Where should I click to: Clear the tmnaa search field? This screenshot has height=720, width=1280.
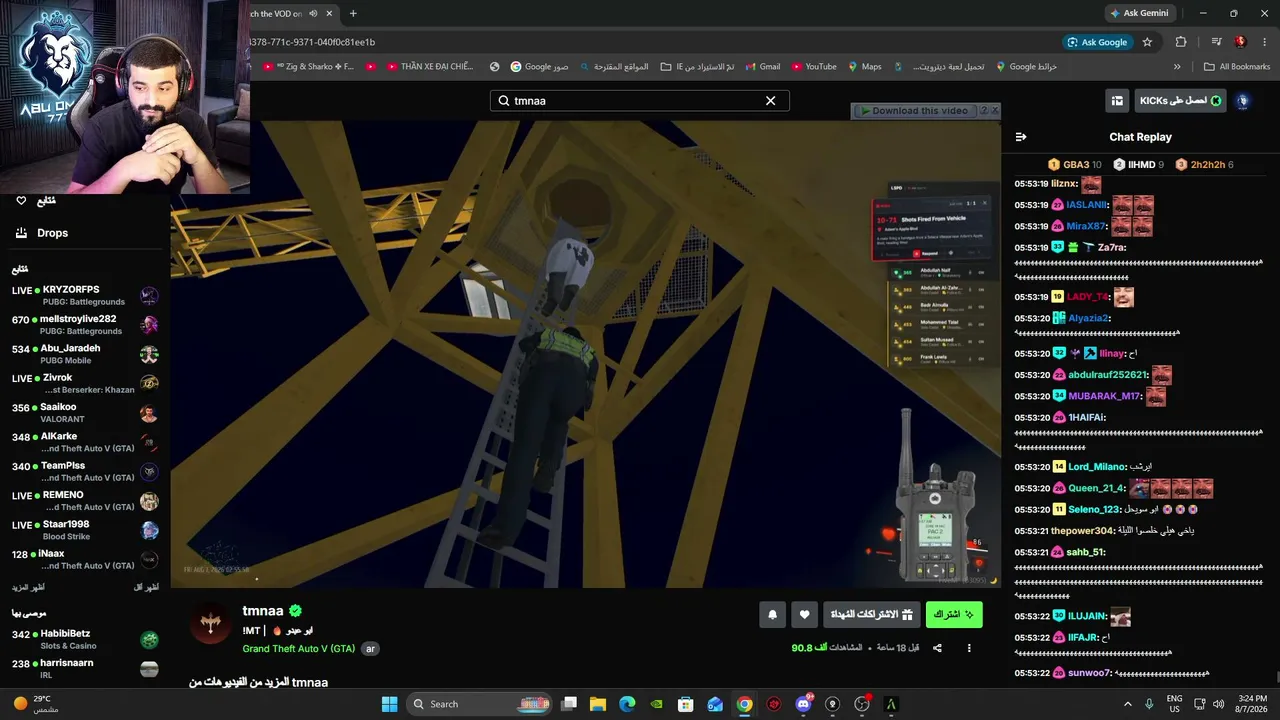770,101
